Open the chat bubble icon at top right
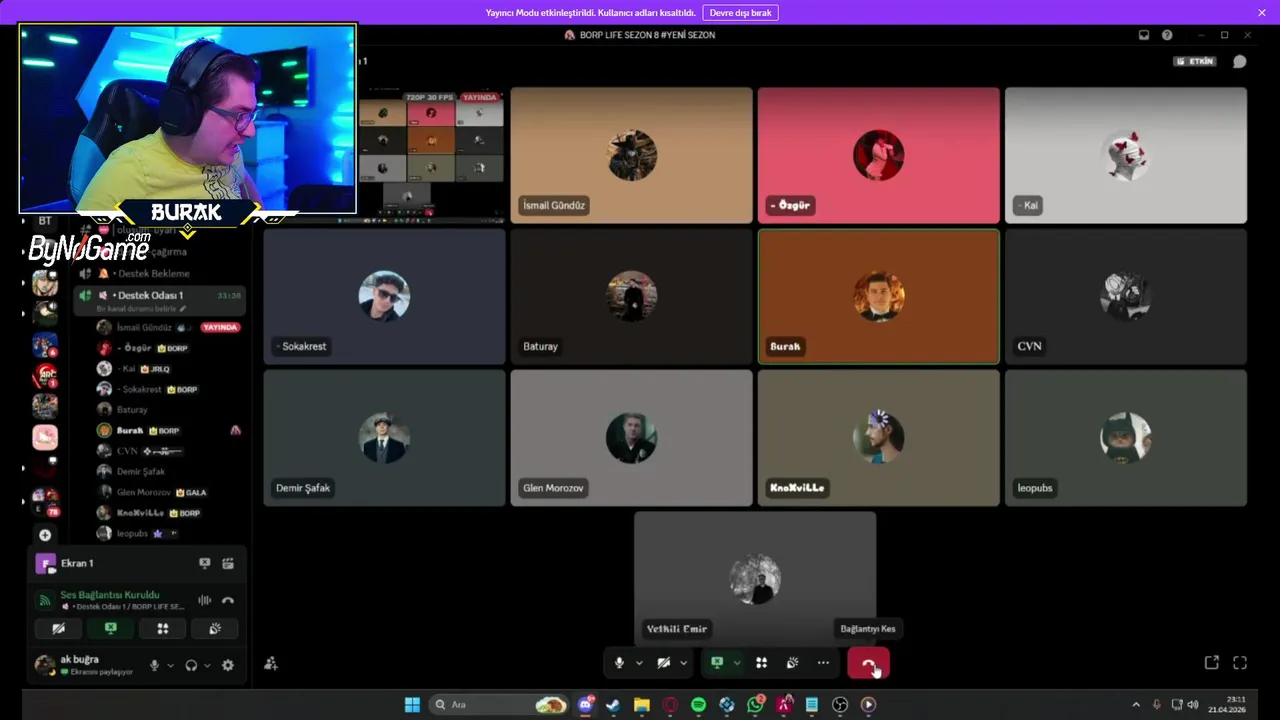This screenshot has height=720, width=1280. [1239, 61]
